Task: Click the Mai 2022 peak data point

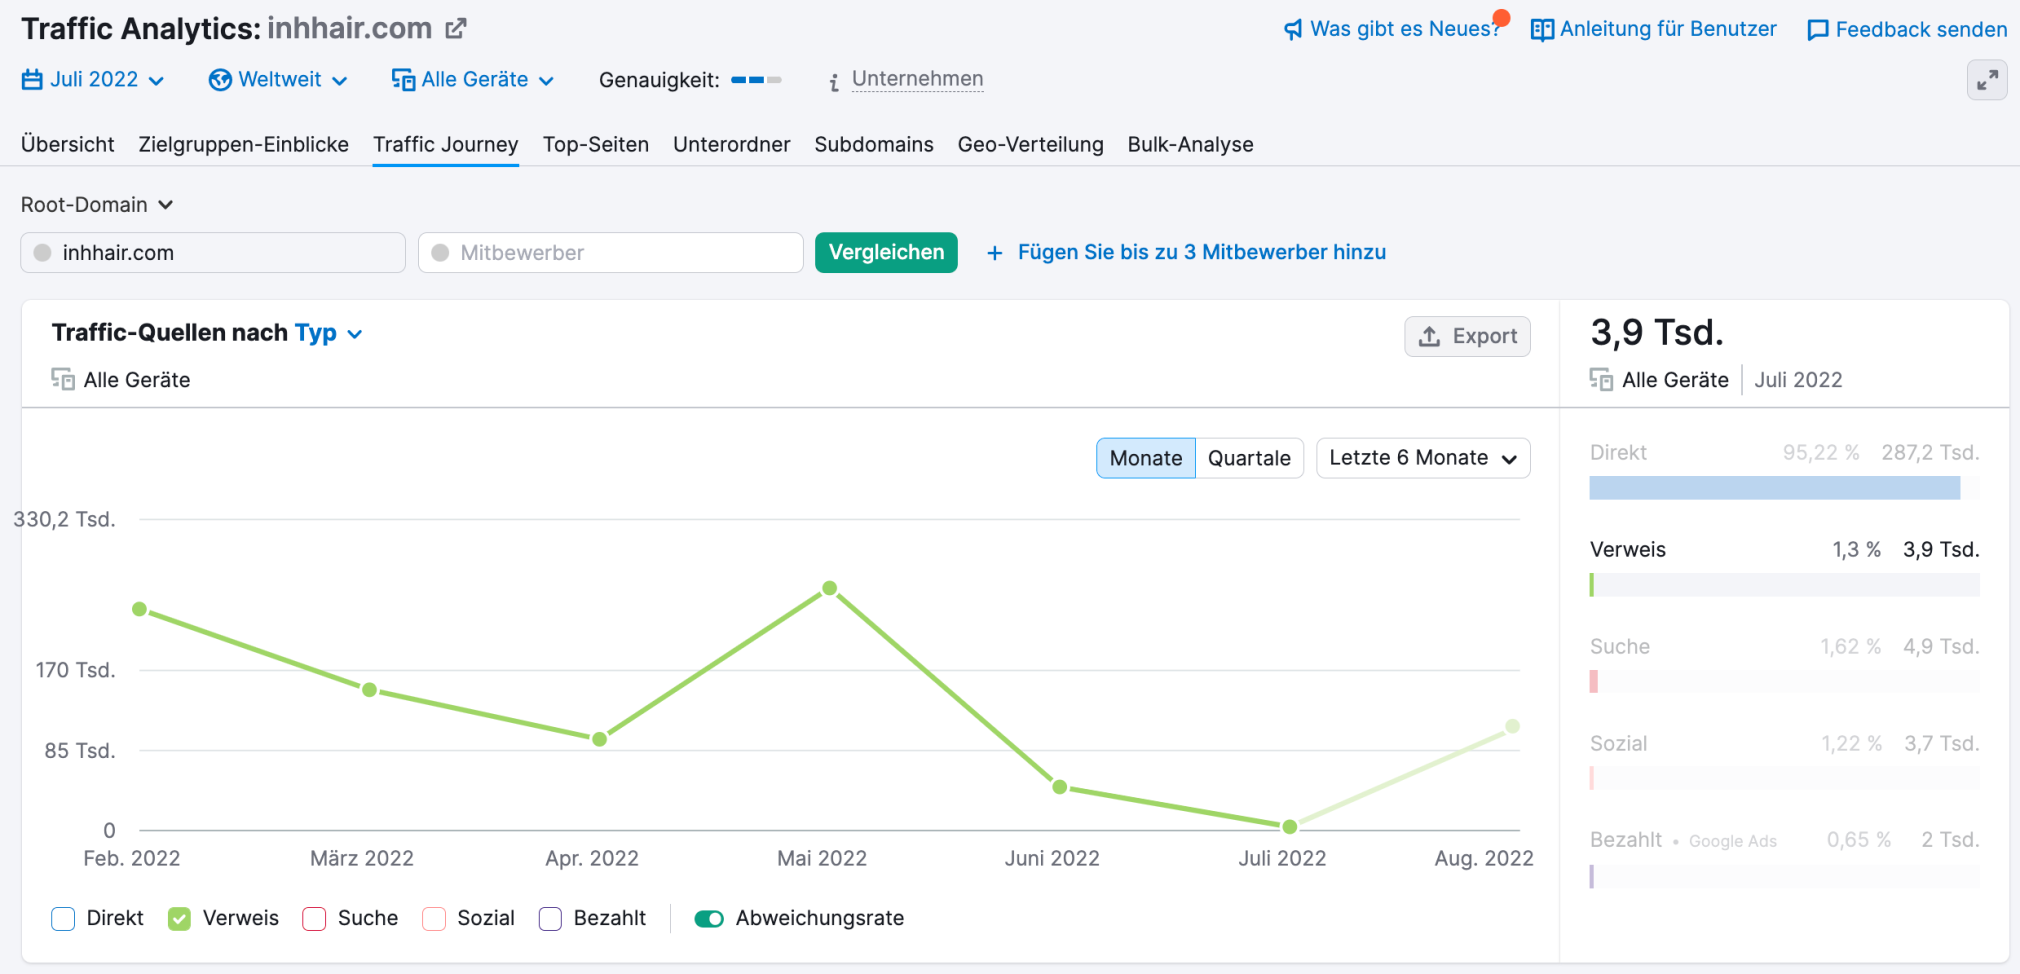Action: tap(830, 588)
